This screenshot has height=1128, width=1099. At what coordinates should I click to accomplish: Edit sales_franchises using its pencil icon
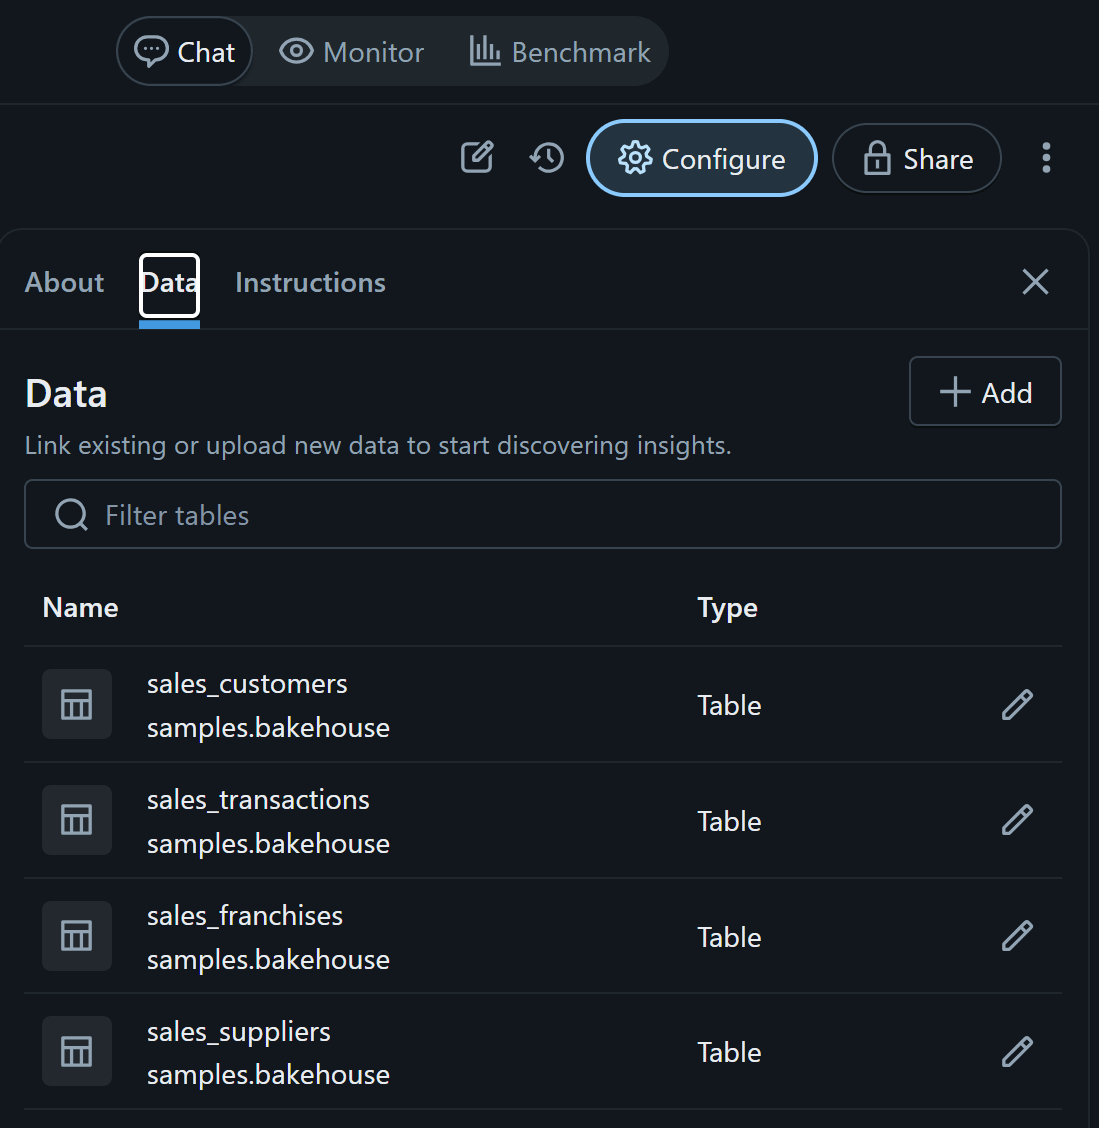pyautogui.click(x=1017, y=936)
